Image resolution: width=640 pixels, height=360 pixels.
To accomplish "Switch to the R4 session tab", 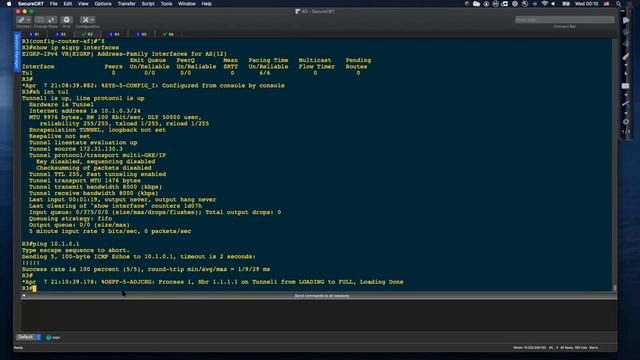I will (x=115, y=34).
